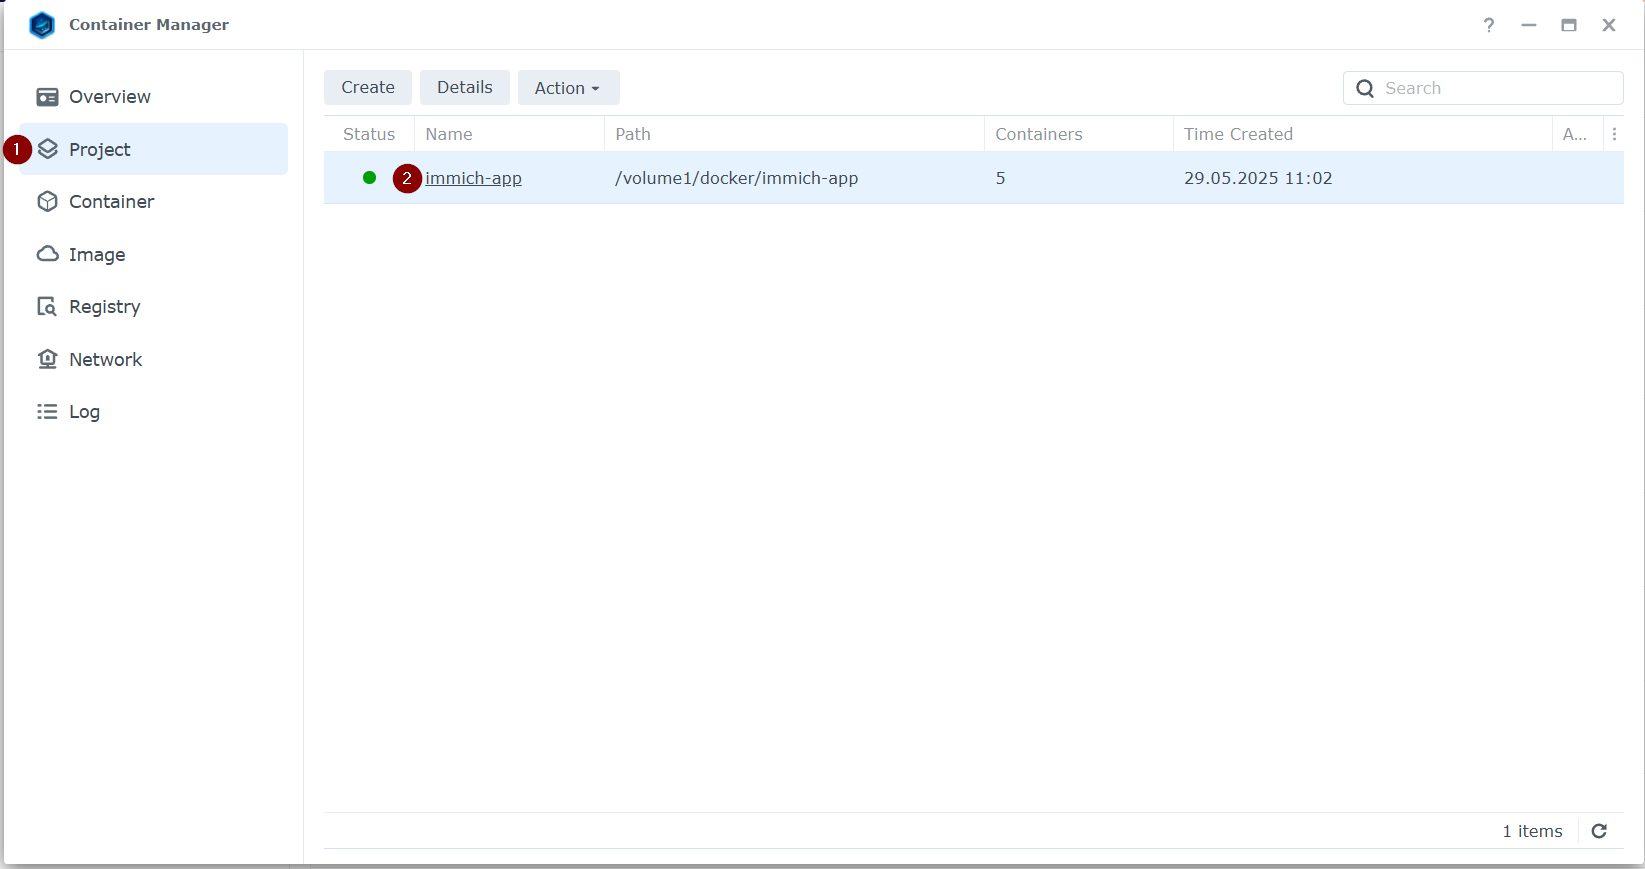Click the Container Manager app logo
The height and width of the screenshot is (869, 1645).
tap(42, 25)
